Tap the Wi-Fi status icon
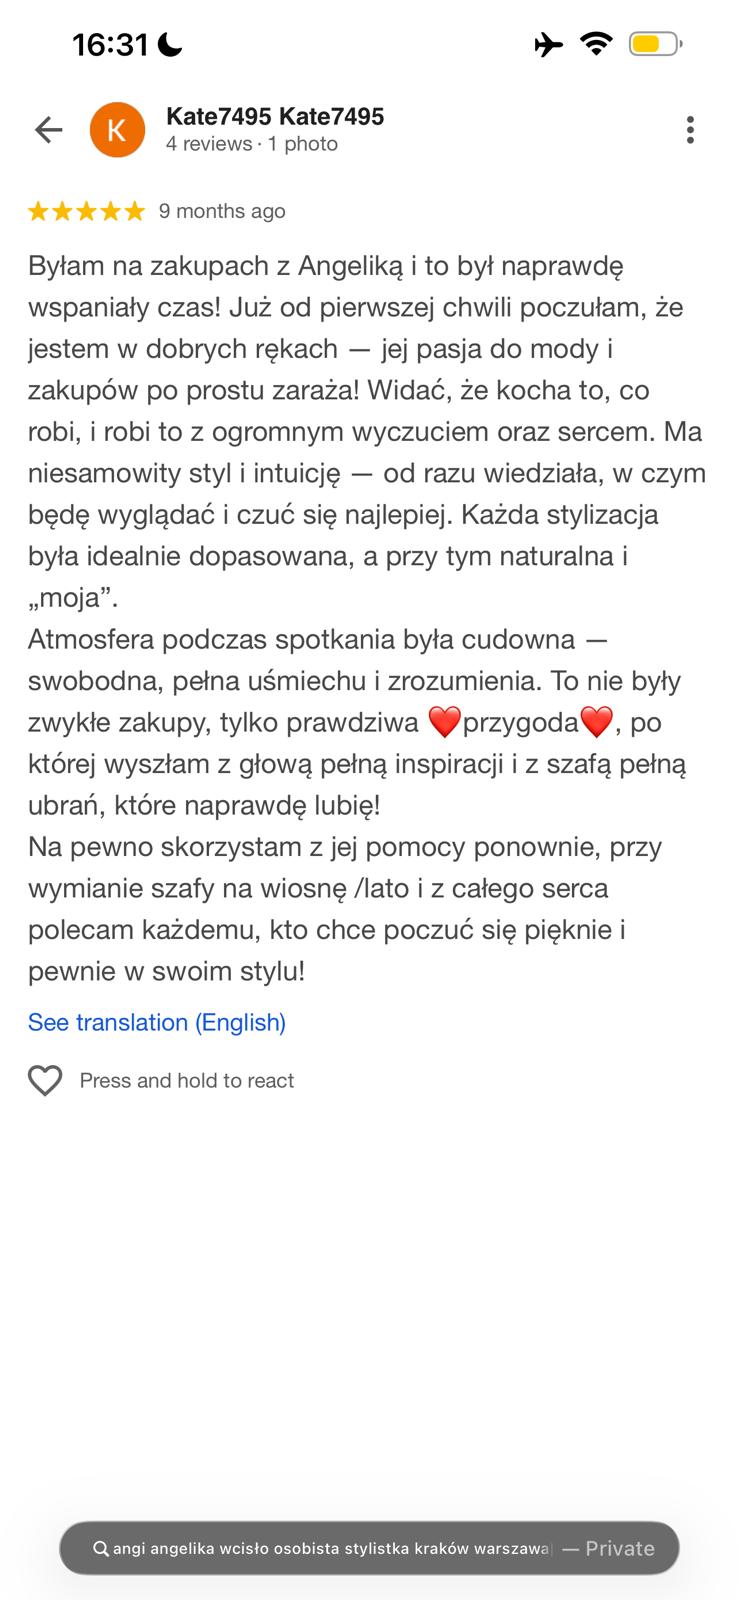 tap(596, 44)
